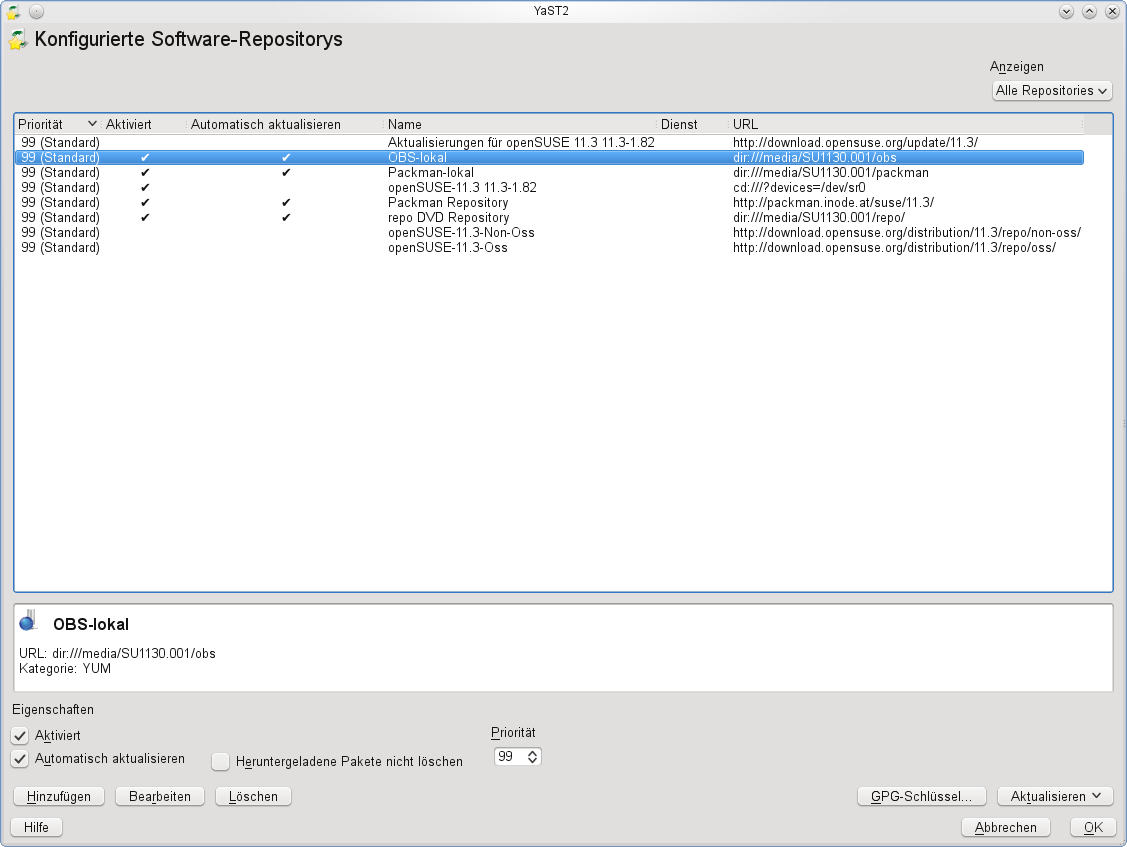Select the openSUSE-11.3-Oss repository name

(x=448, y=248)
